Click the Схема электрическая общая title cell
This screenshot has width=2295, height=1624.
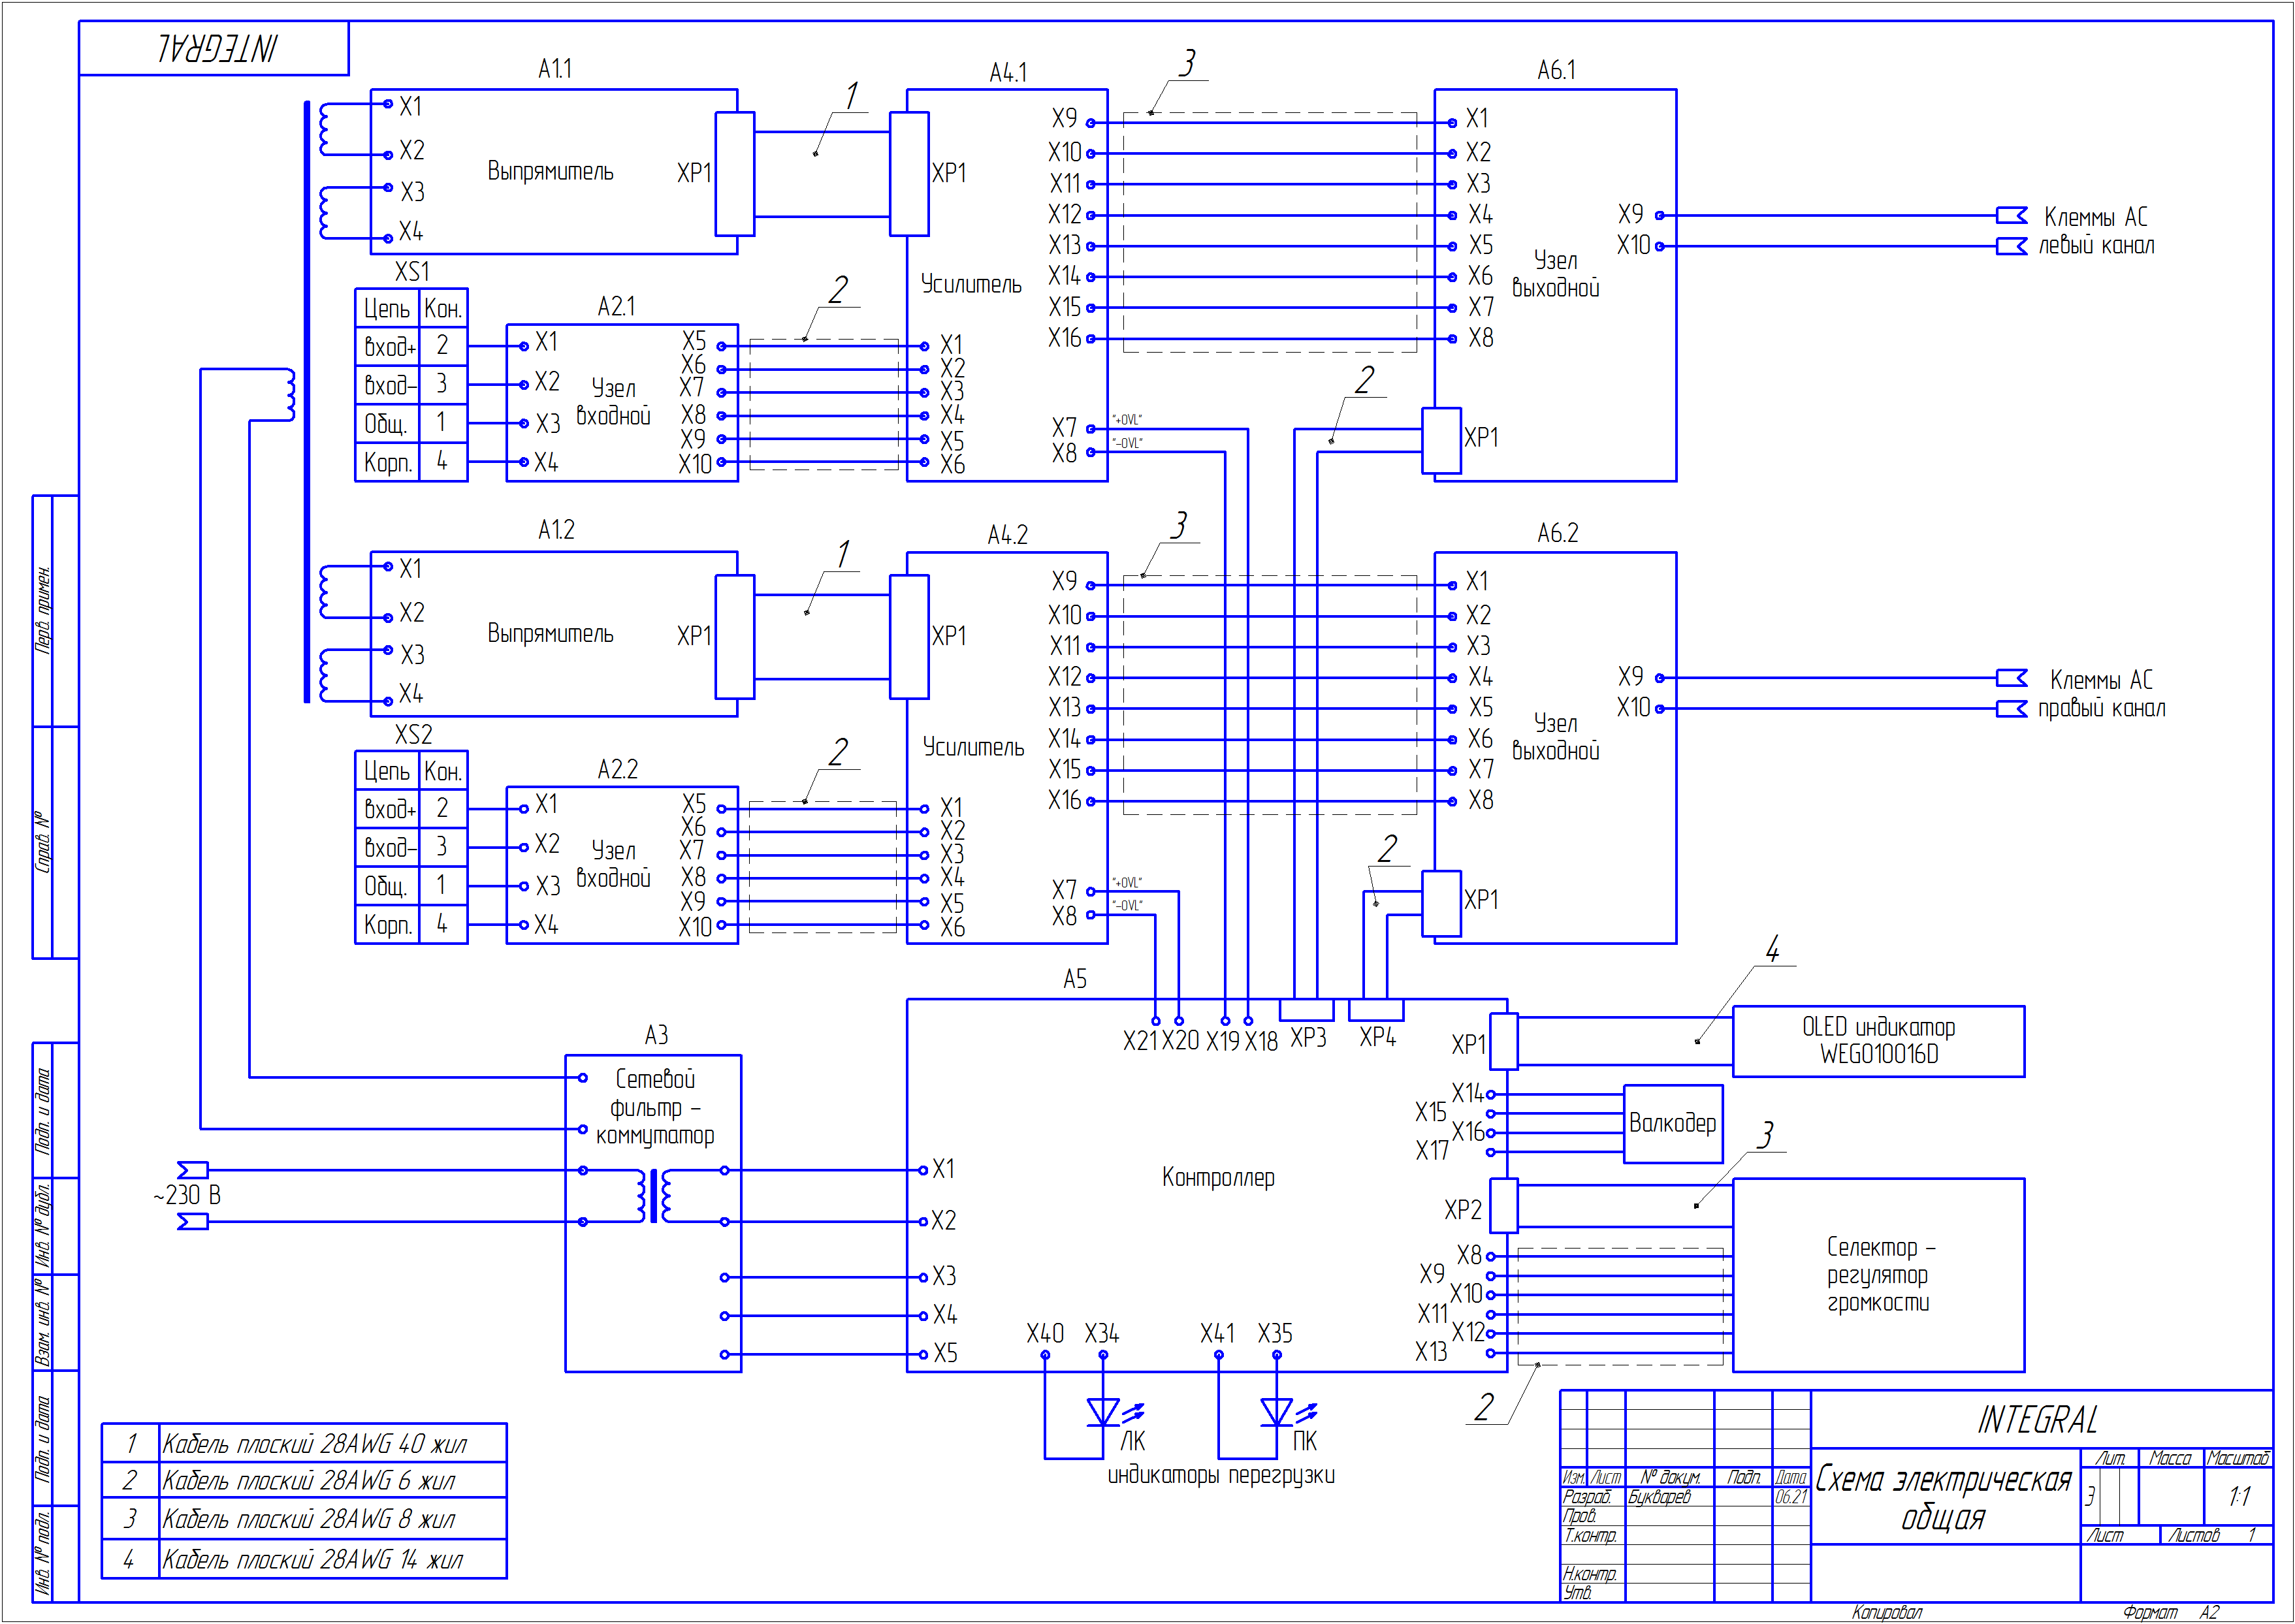[x=1944, y=1497]
